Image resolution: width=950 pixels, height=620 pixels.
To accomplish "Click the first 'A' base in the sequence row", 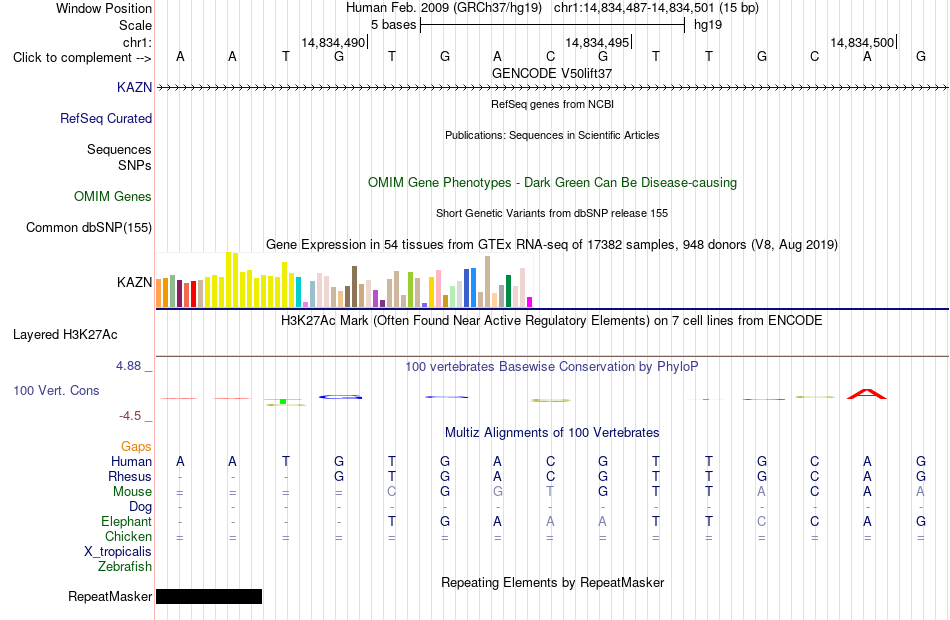I will click(180, 56).
